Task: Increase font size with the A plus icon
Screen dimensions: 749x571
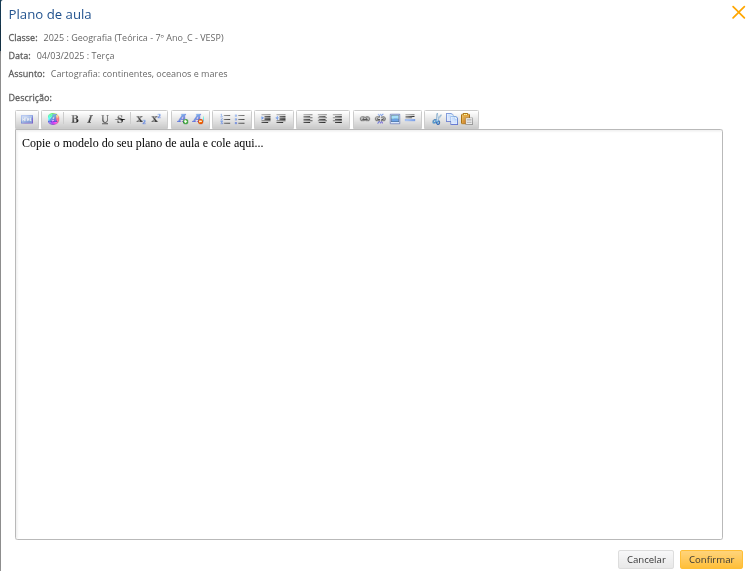Action: [x=182, y=119]
